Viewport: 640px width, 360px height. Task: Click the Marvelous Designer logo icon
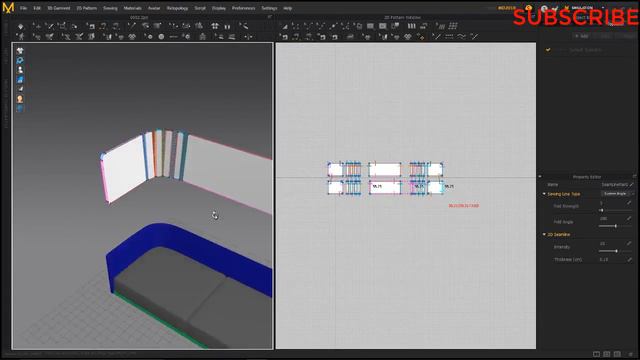[x=8, y=8]
